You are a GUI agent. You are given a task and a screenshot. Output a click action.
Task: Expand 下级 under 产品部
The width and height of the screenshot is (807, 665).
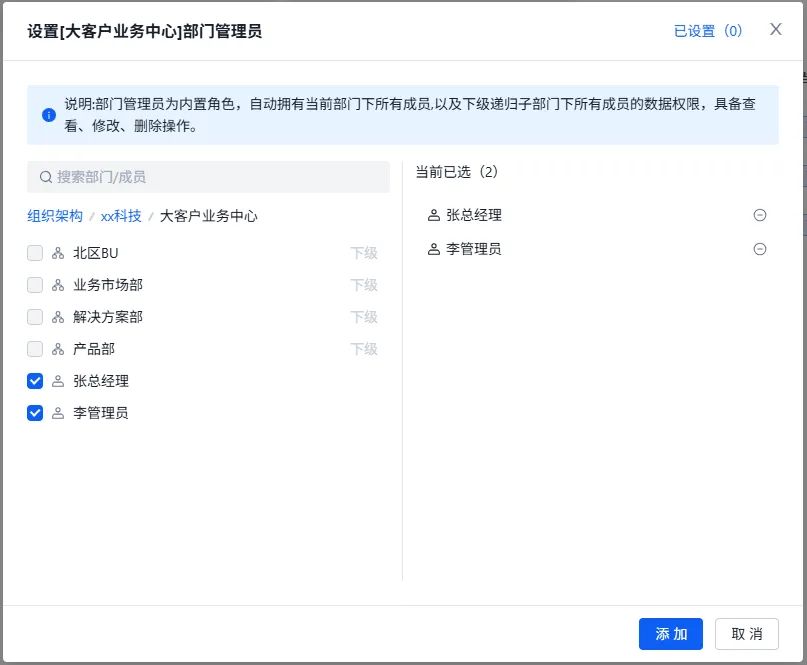pos(364,349)
